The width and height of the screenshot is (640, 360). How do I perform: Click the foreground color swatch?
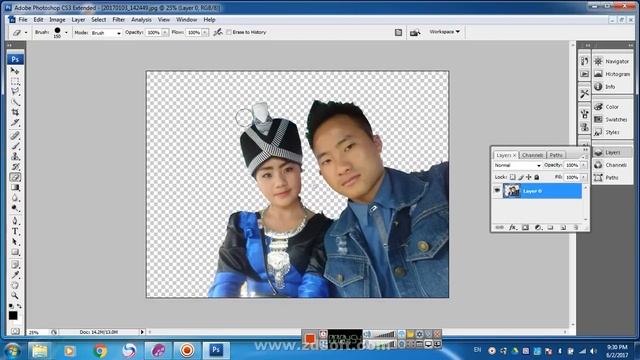[x=13, y=316]
